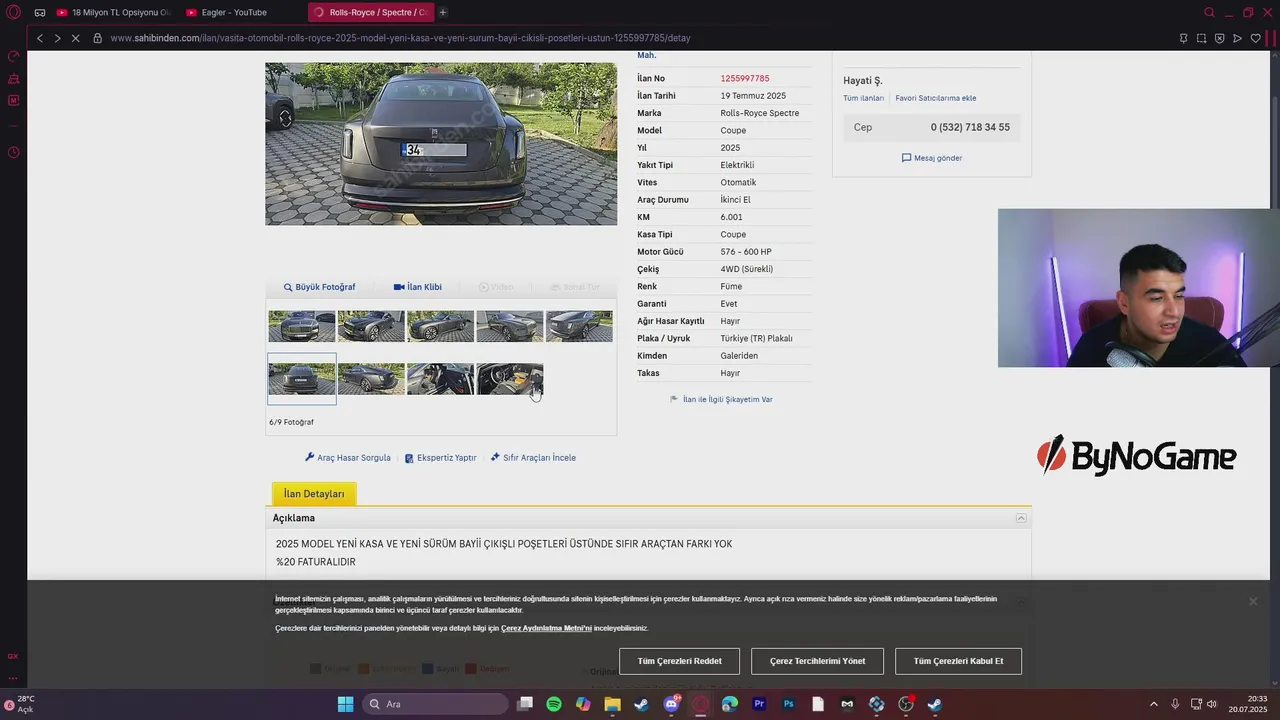Go back with the browser back arrow
Image resolution: width=1280 pixels, height=720 pixels.
[x=39, y=38]
